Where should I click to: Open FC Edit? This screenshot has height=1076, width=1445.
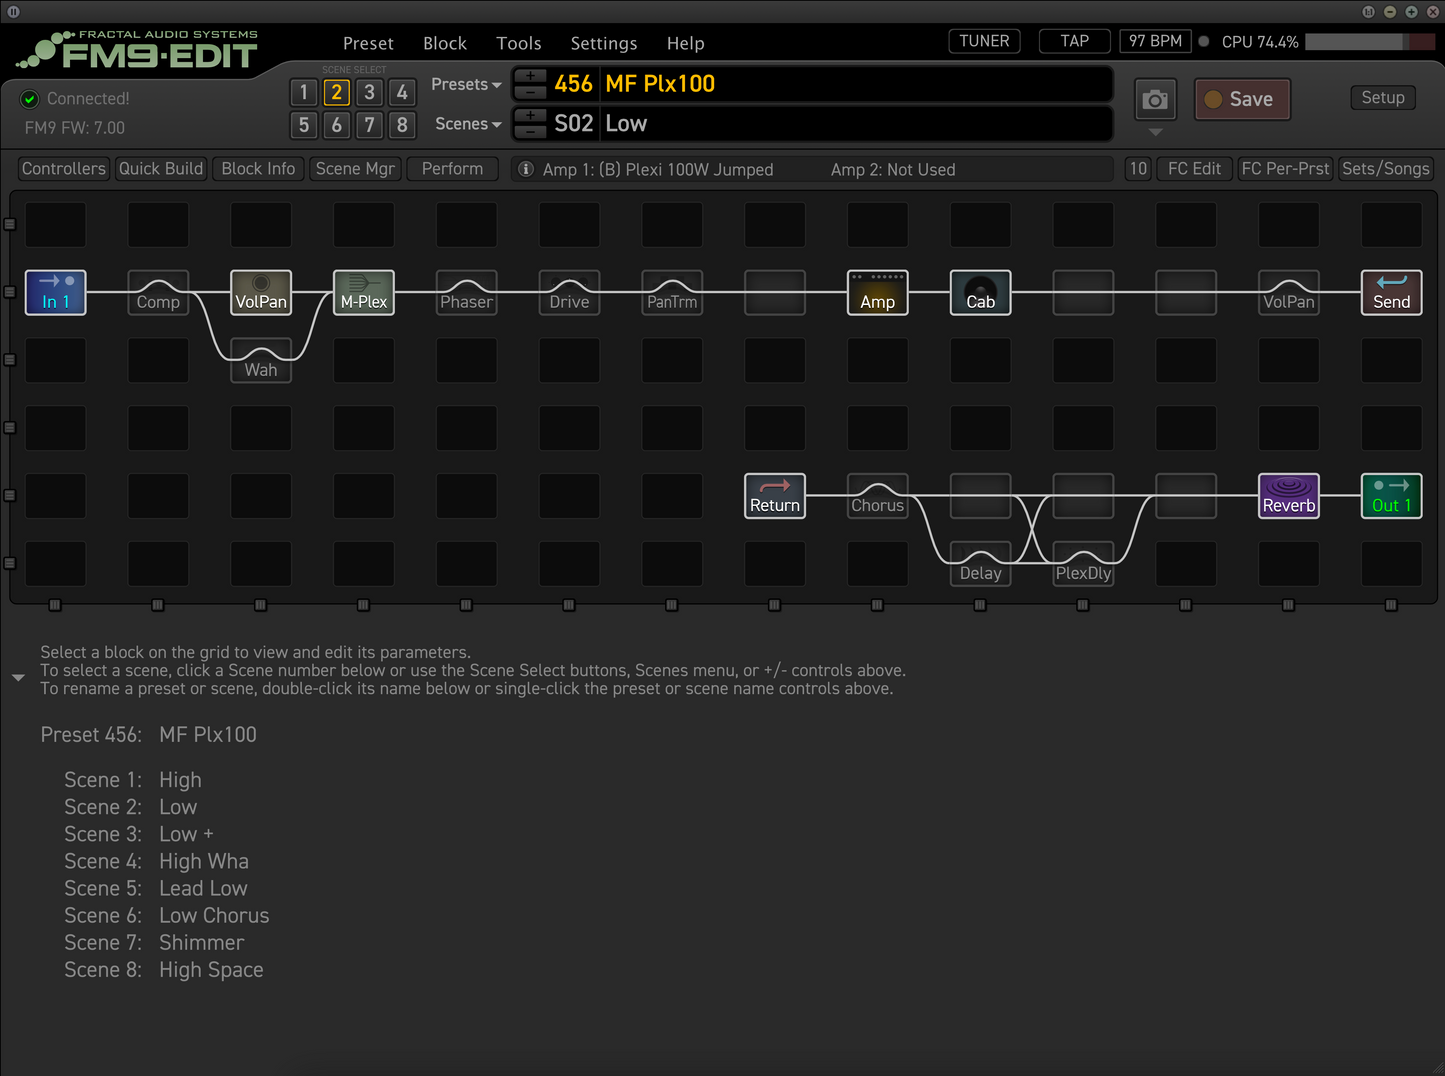(x=1194, y=169)
